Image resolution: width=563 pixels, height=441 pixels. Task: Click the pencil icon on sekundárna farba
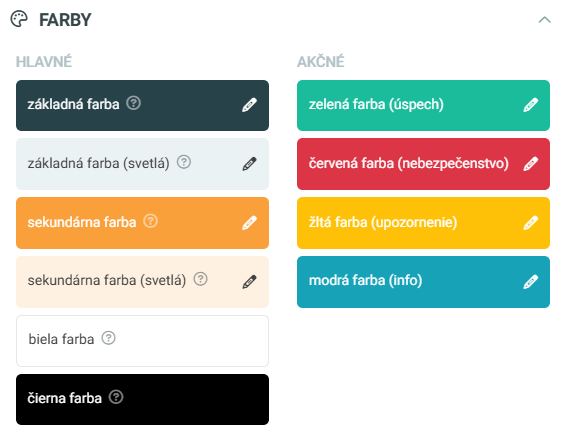click(x=249, y=223)
